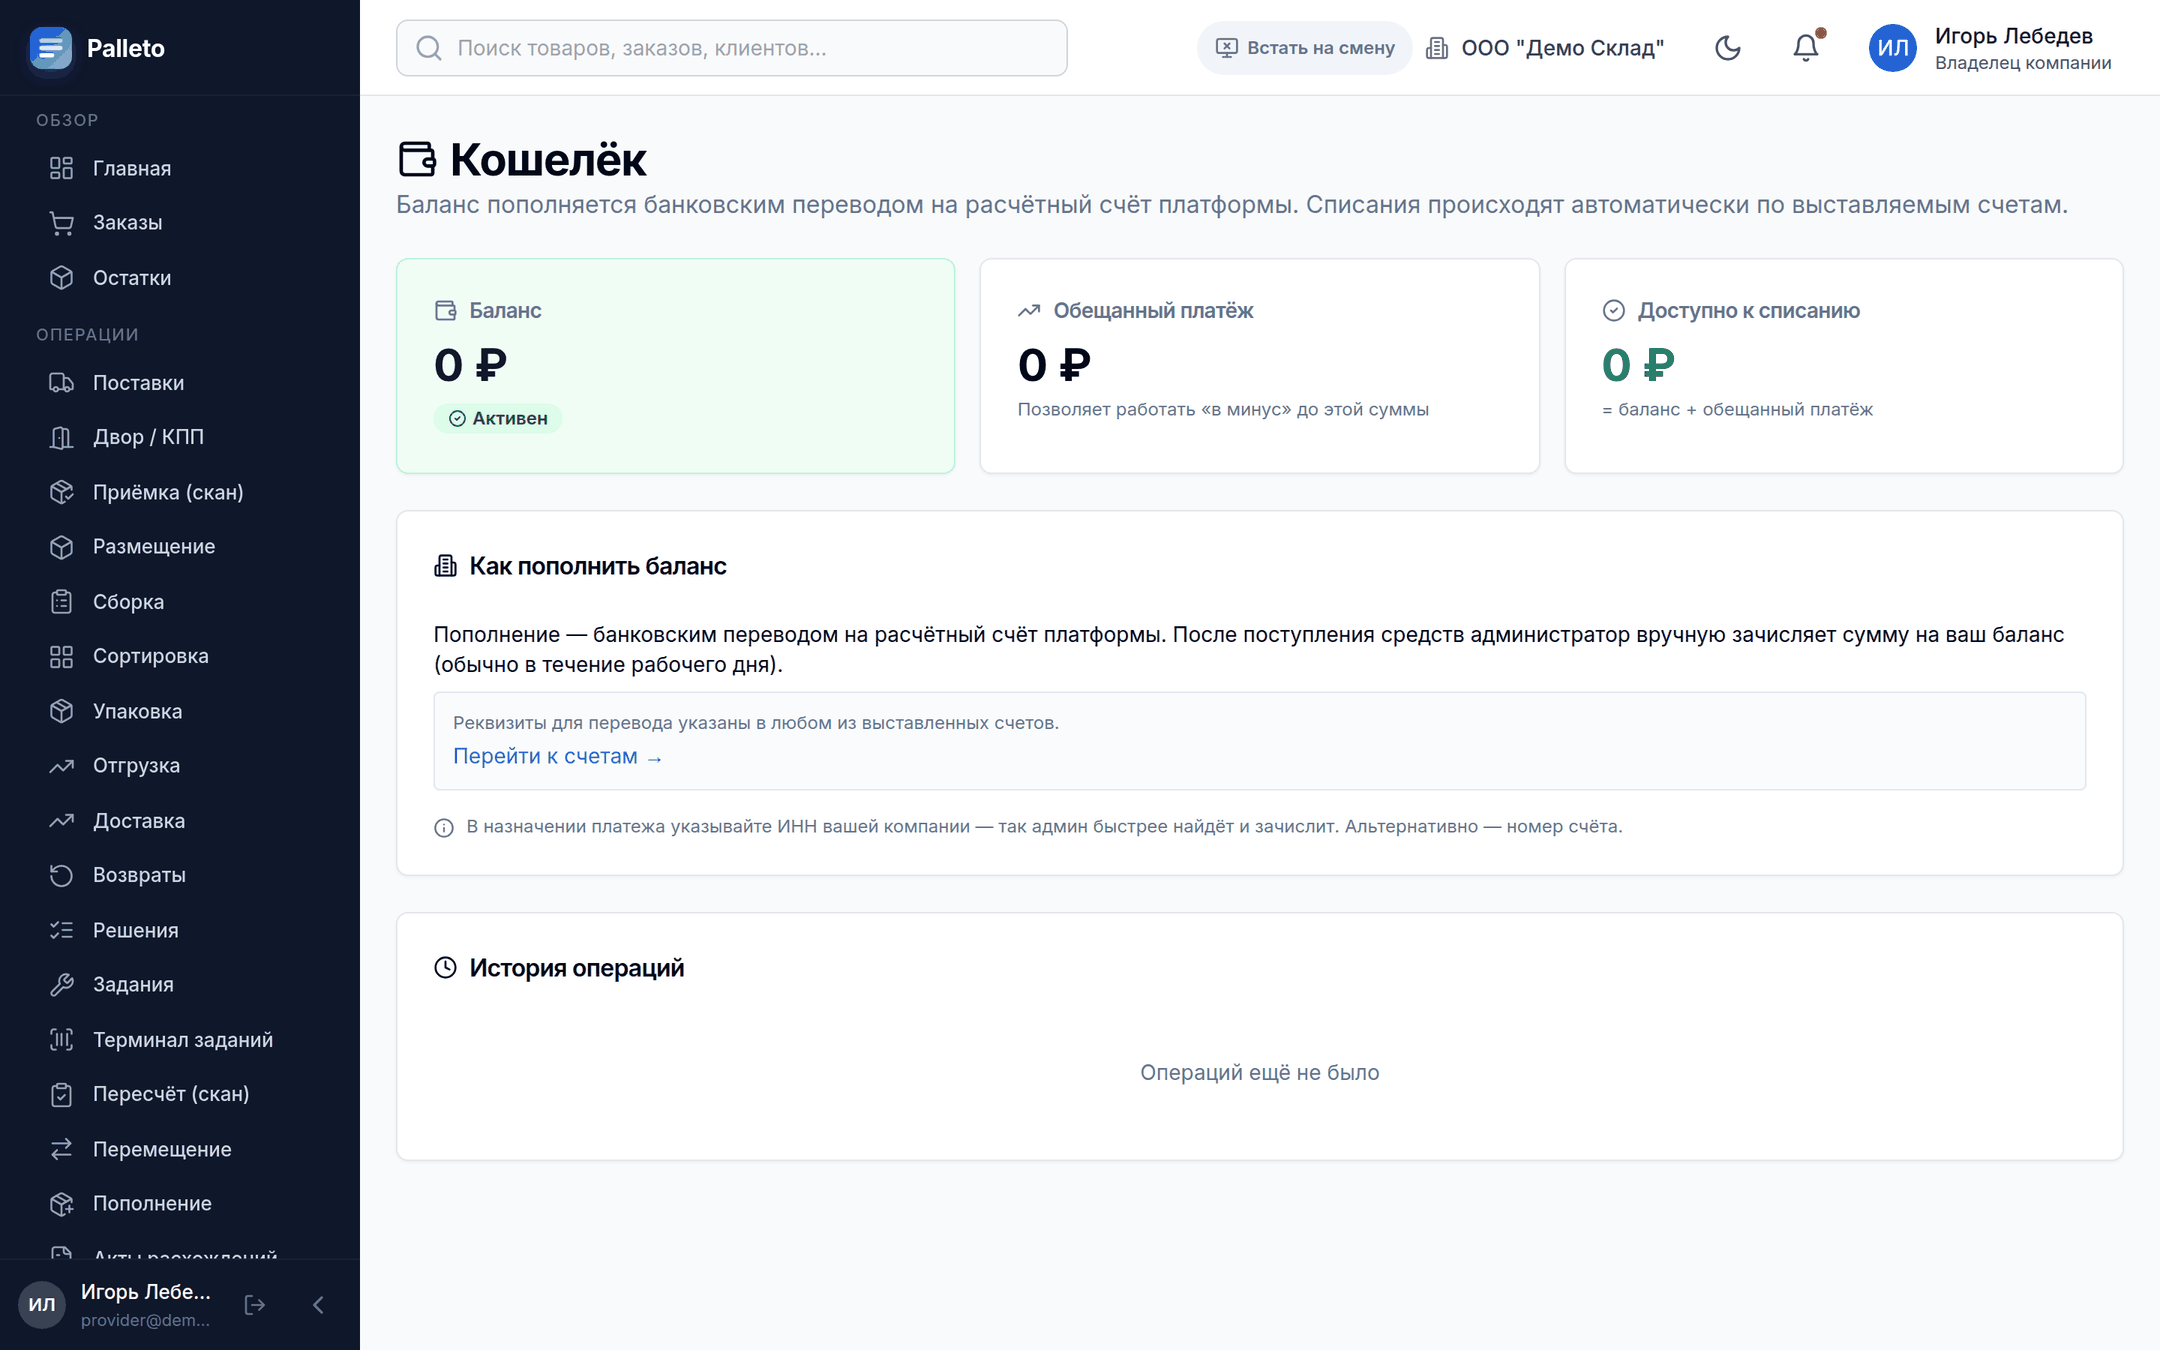Open the ООО "Демо Склад" company selector
Image resolution: width=2160 pixels, height=1350 pixels.
click(x=1546, y=48)
